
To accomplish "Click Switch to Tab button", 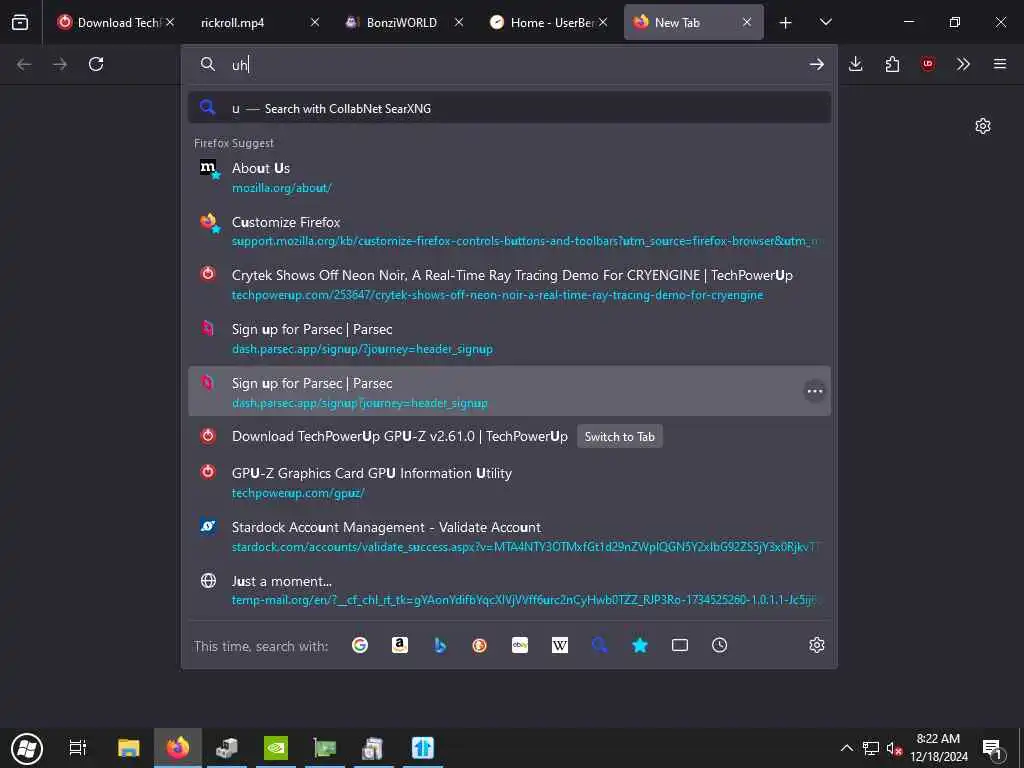I will 619,437.
